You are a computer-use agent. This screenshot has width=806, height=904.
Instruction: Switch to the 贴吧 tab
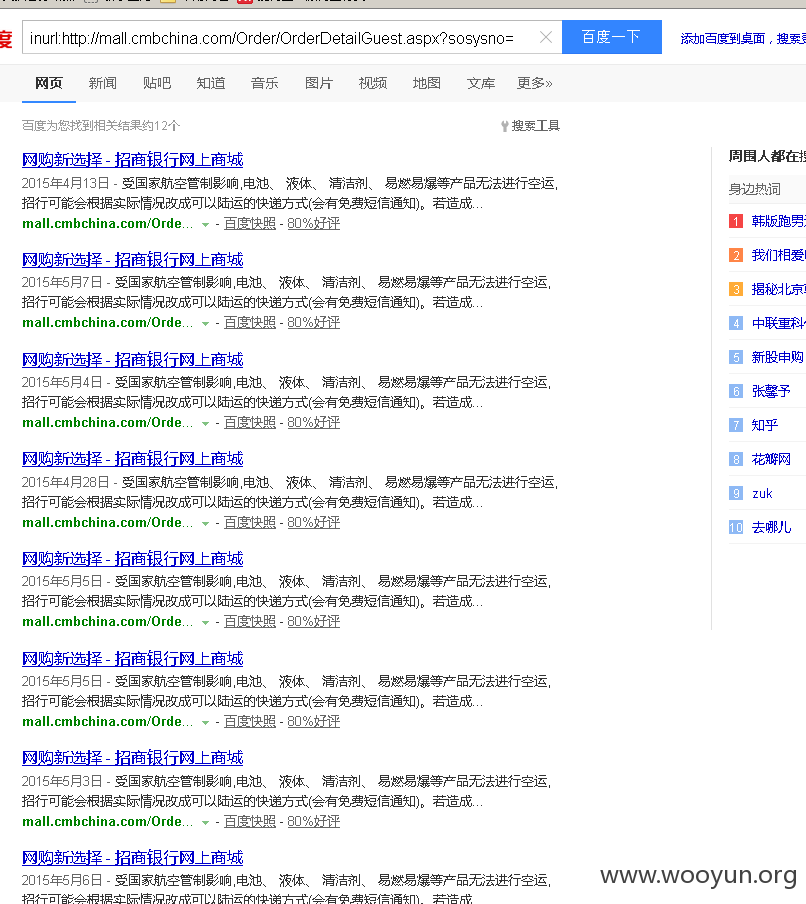pyautogui.click(x=157, y=84)
